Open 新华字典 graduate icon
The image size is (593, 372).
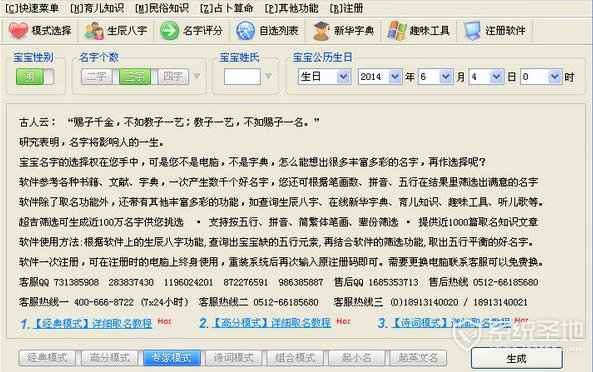321,31
